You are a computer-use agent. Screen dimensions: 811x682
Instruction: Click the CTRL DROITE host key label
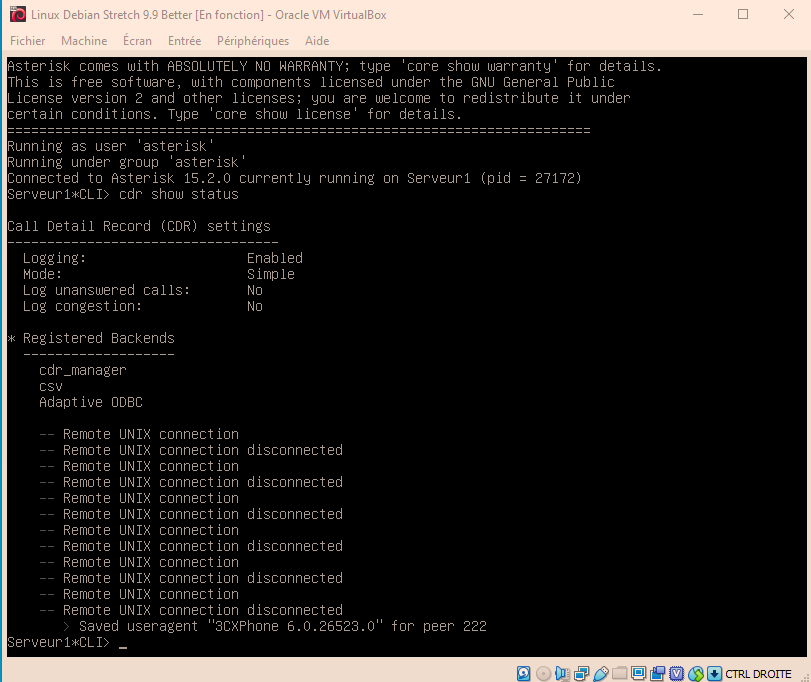point(758,674)
